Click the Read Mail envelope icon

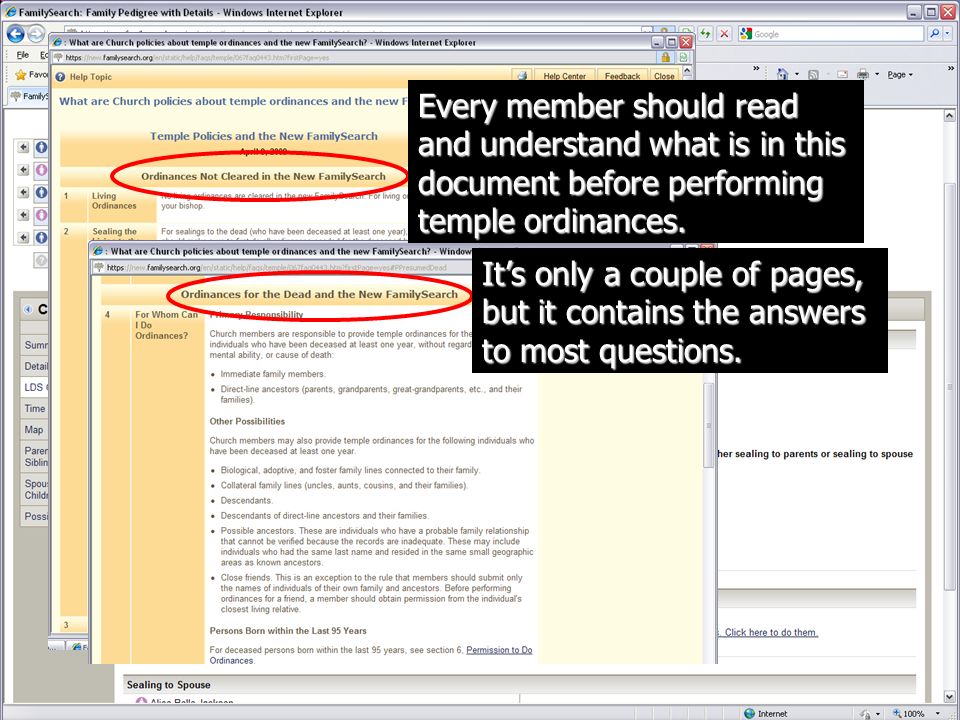point(842,75)
